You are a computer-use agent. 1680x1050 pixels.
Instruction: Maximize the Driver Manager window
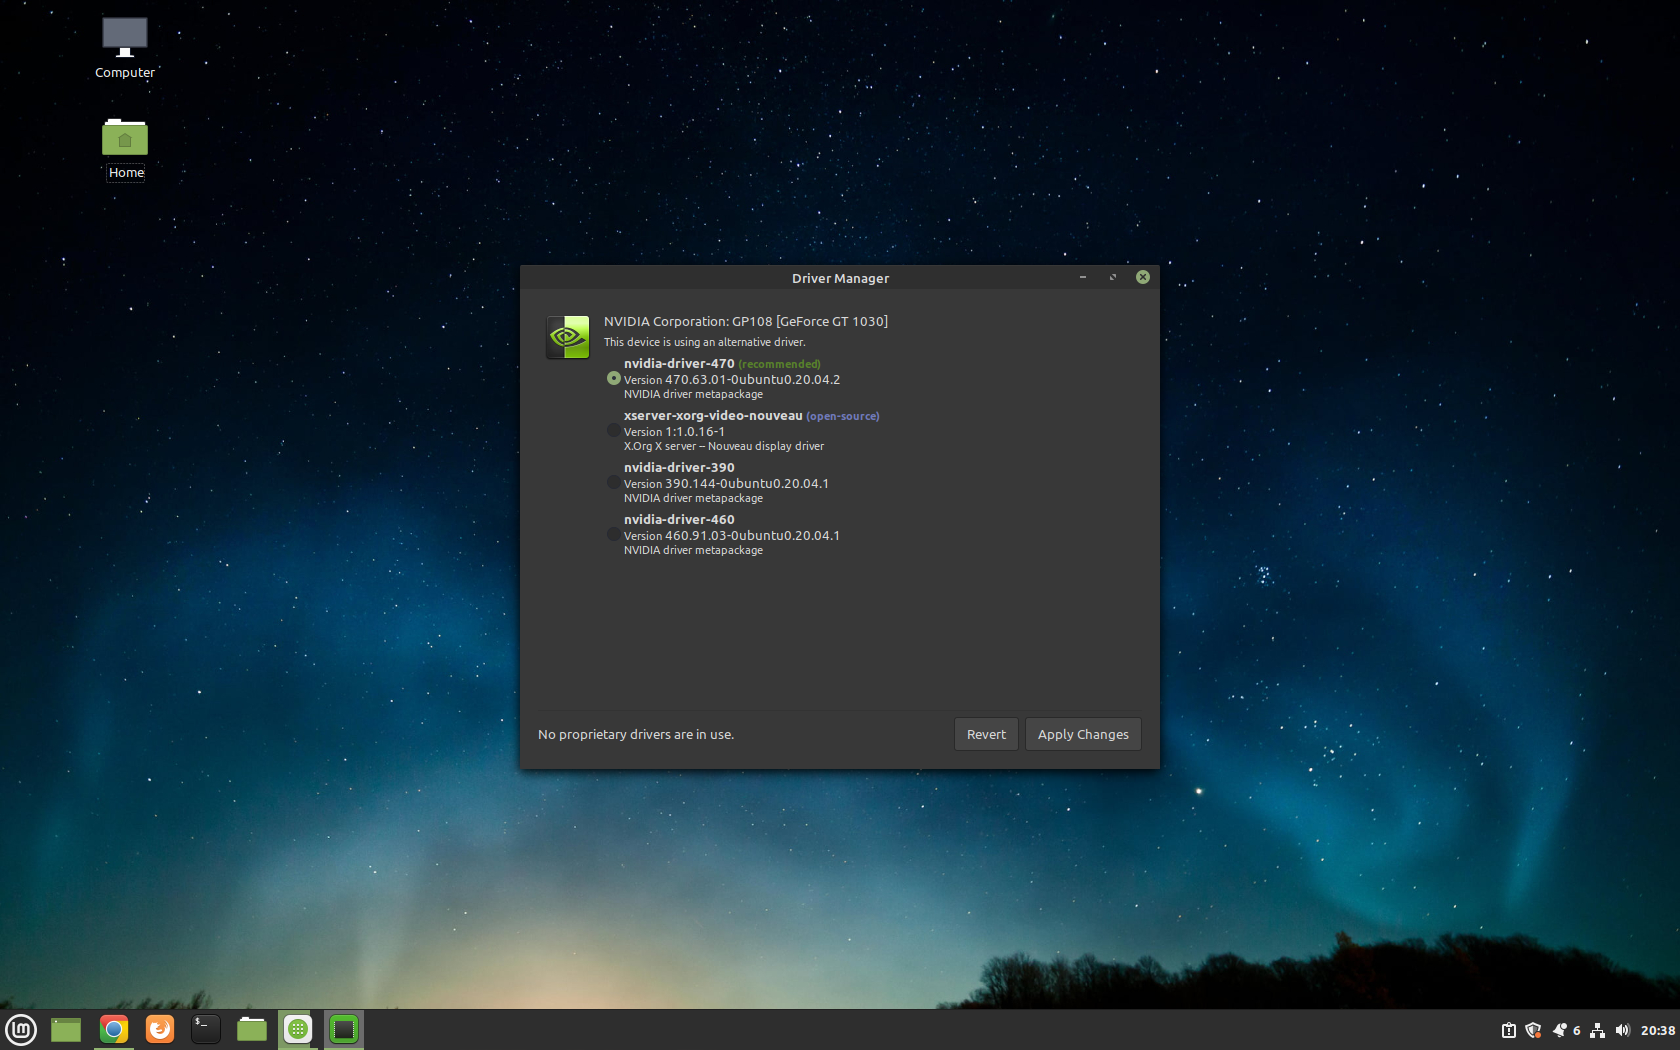coord(1113,277)
